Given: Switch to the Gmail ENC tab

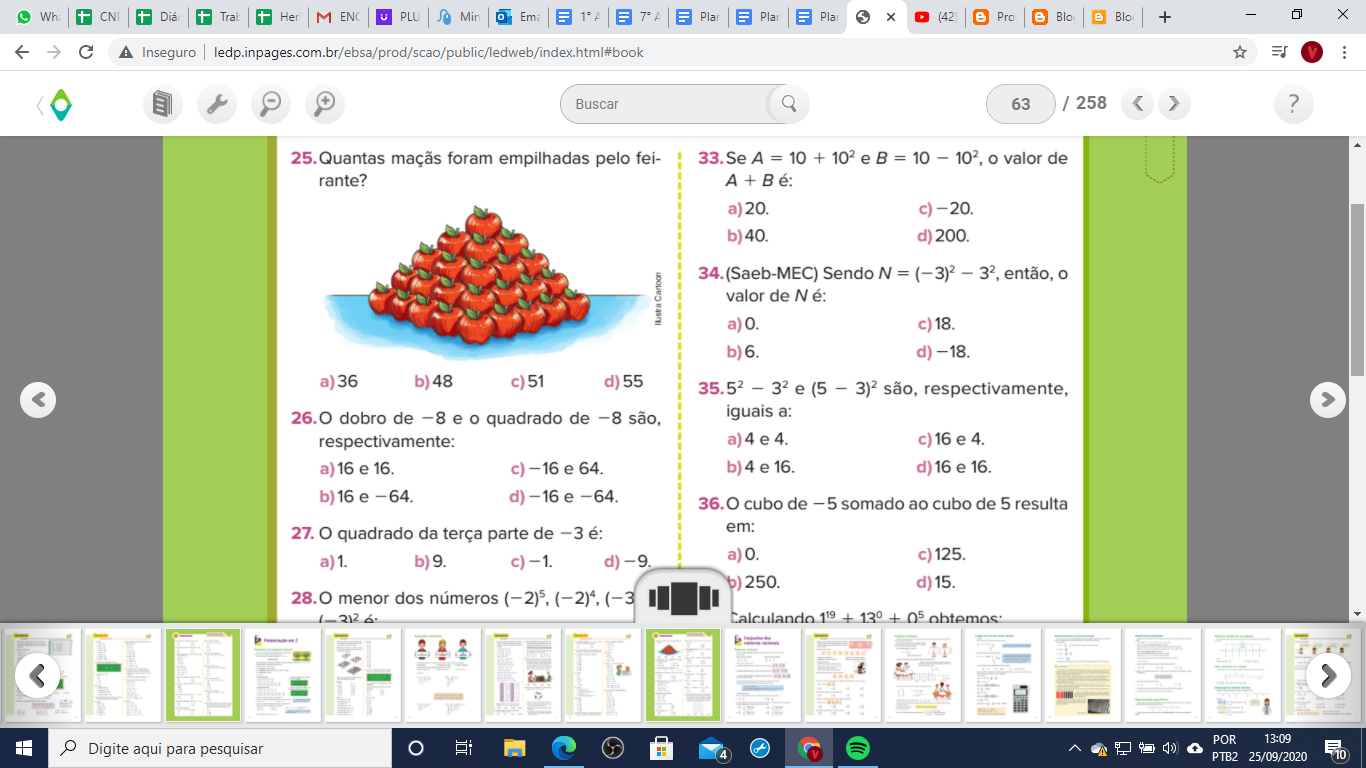Looking at the screenshot, I should (338, 17).
